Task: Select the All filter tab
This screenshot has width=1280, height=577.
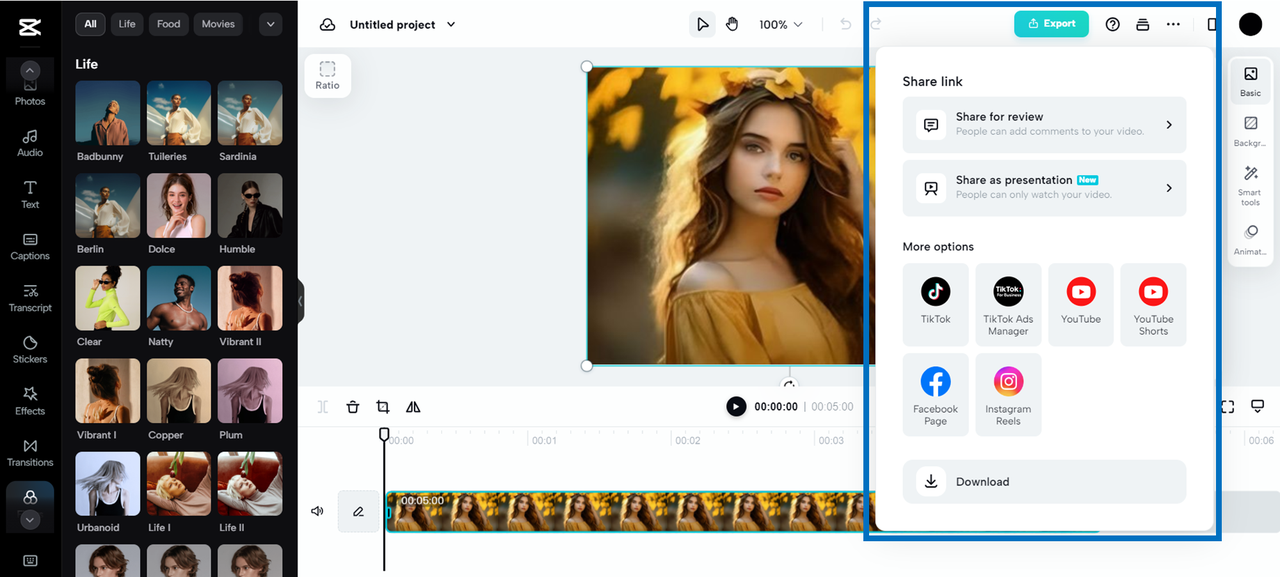Action: pyautogui.click(x=91, y=24)
